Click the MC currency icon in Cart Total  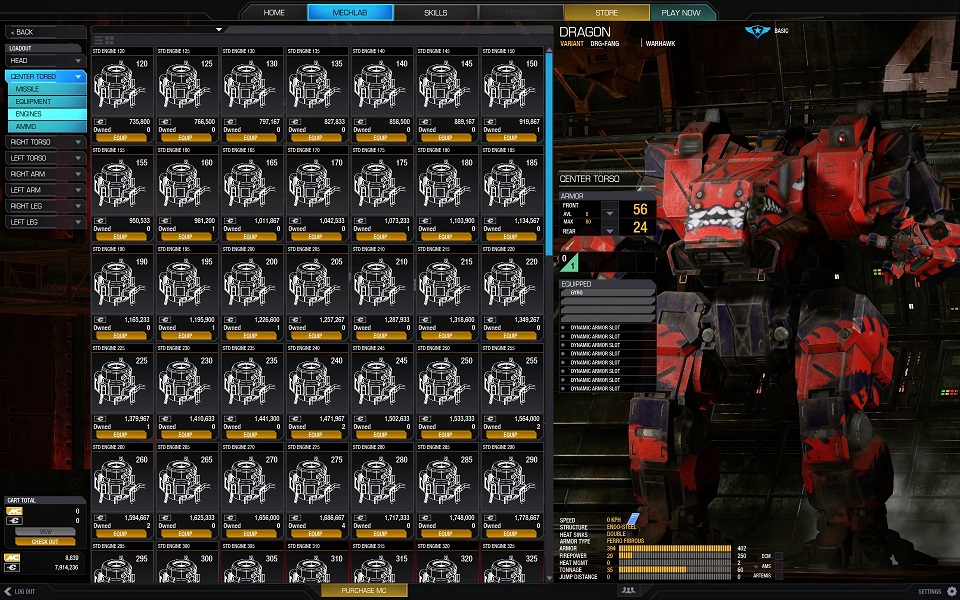pos(14,511)
